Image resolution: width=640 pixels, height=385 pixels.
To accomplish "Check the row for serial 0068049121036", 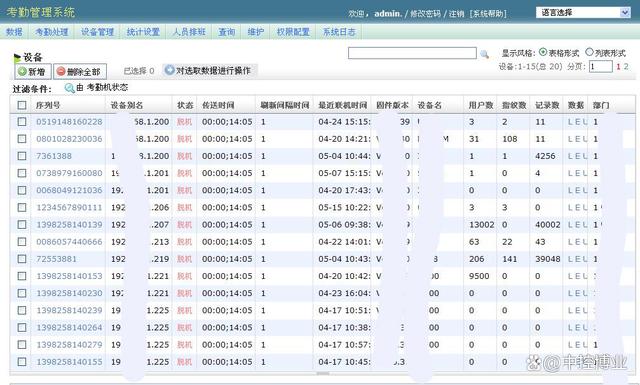I will (x=22, y=190).
